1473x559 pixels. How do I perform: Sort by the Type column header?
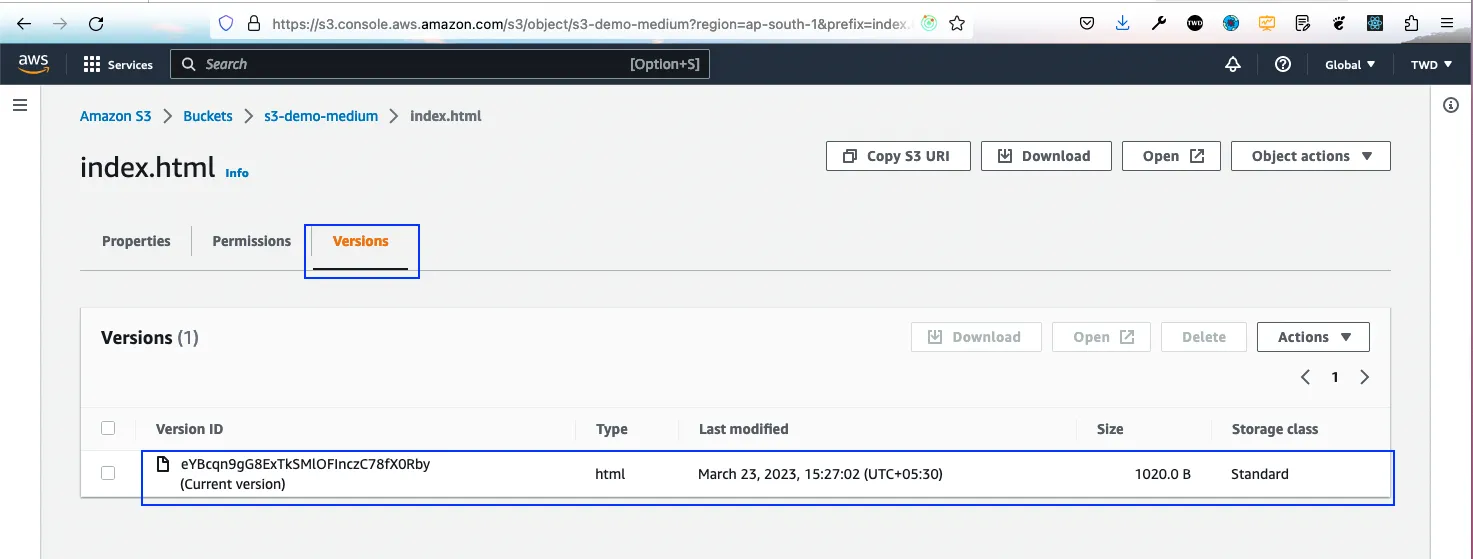click(612, 429)
